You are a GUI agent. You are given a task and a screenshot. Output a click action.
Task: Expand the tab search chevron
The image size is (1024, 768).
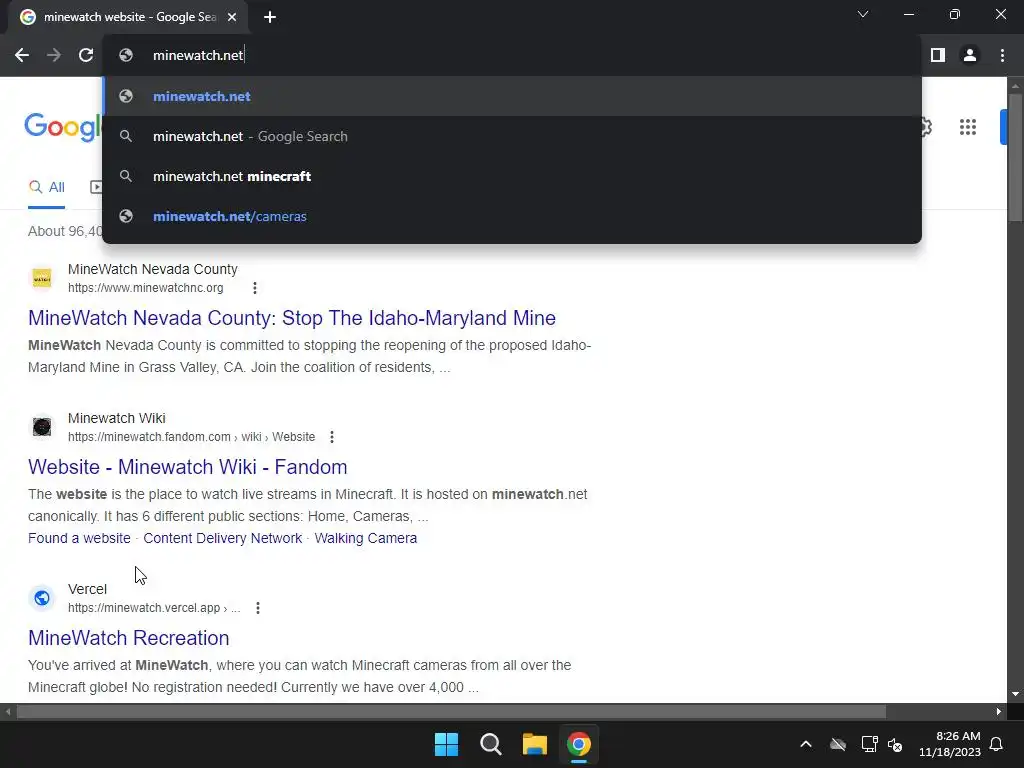pyautogui.click(x=863, y=14)
